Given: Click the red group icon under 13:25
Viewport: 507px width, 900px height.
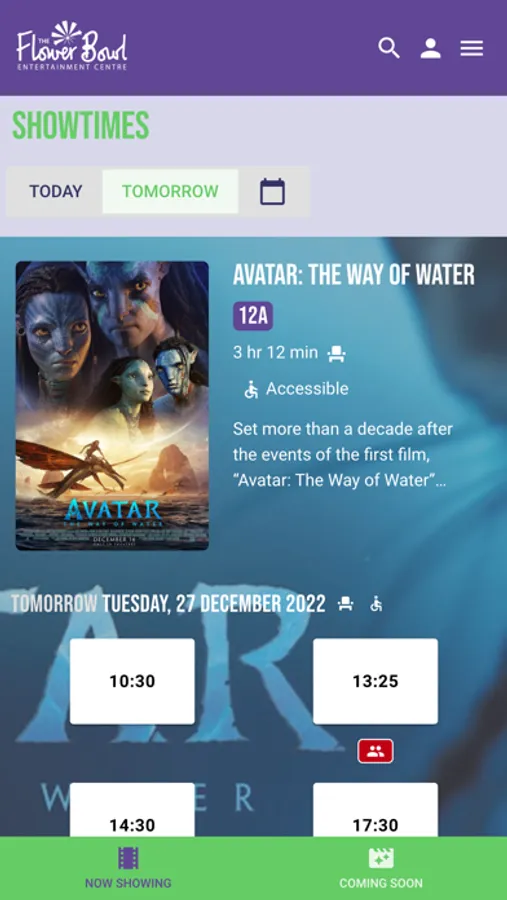Looking at the screenshot, I should 376,751.
